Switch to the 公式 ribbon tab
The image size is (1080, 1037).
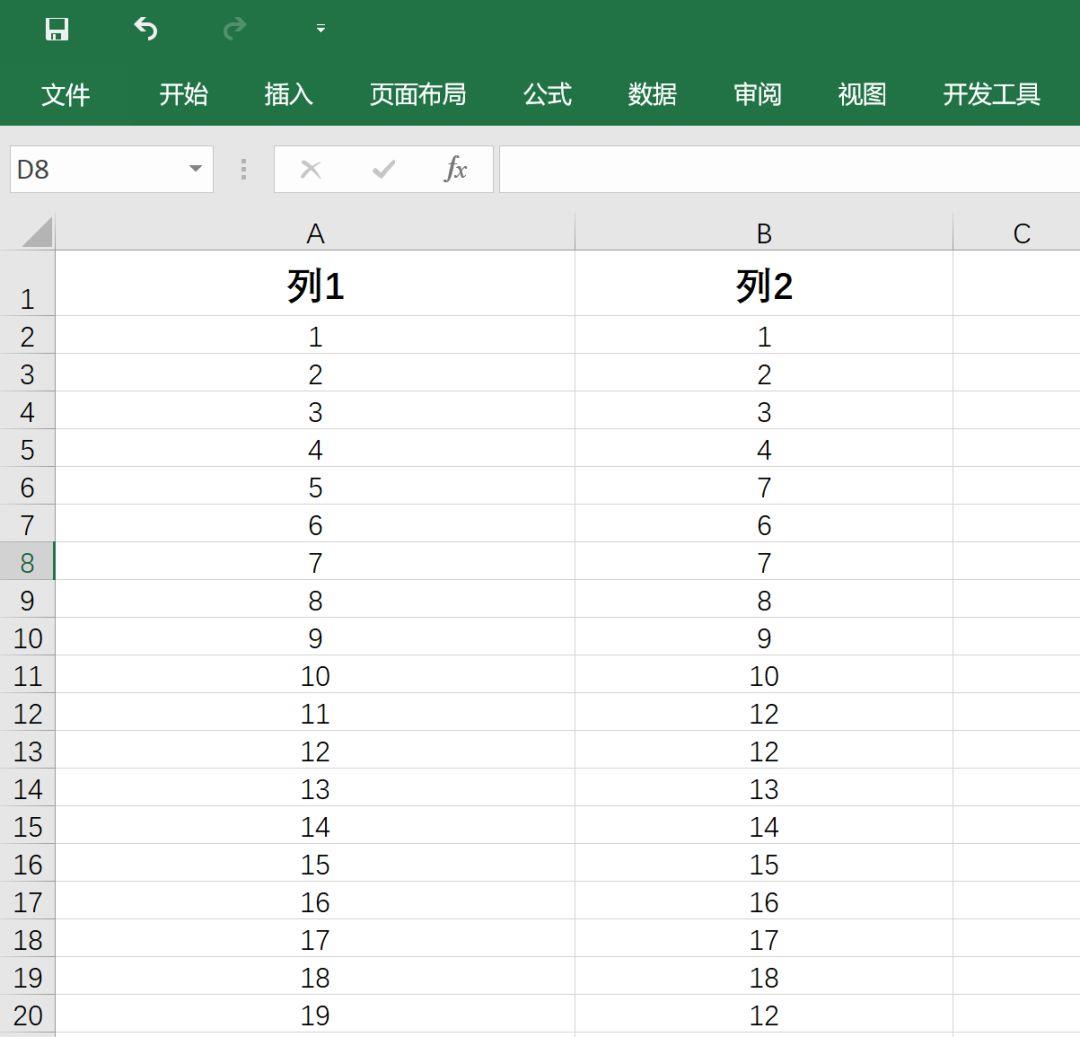tap(547, 95)
